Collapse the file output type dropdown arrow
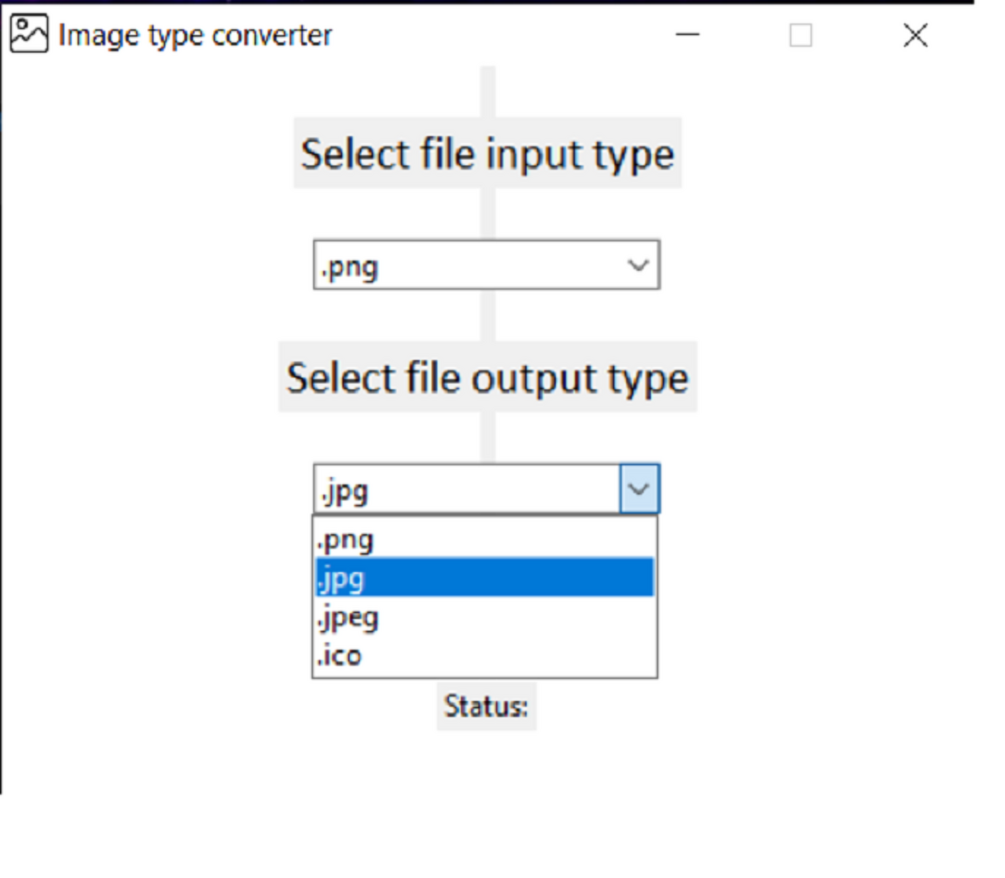The image size is (1005, 878). (x=639, y=489)
